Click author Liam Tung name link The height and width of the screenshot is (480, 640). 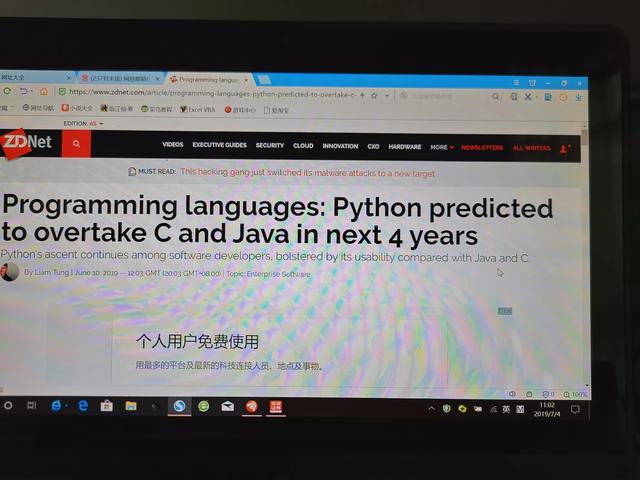pyautogui.click(x=52, y=272)
